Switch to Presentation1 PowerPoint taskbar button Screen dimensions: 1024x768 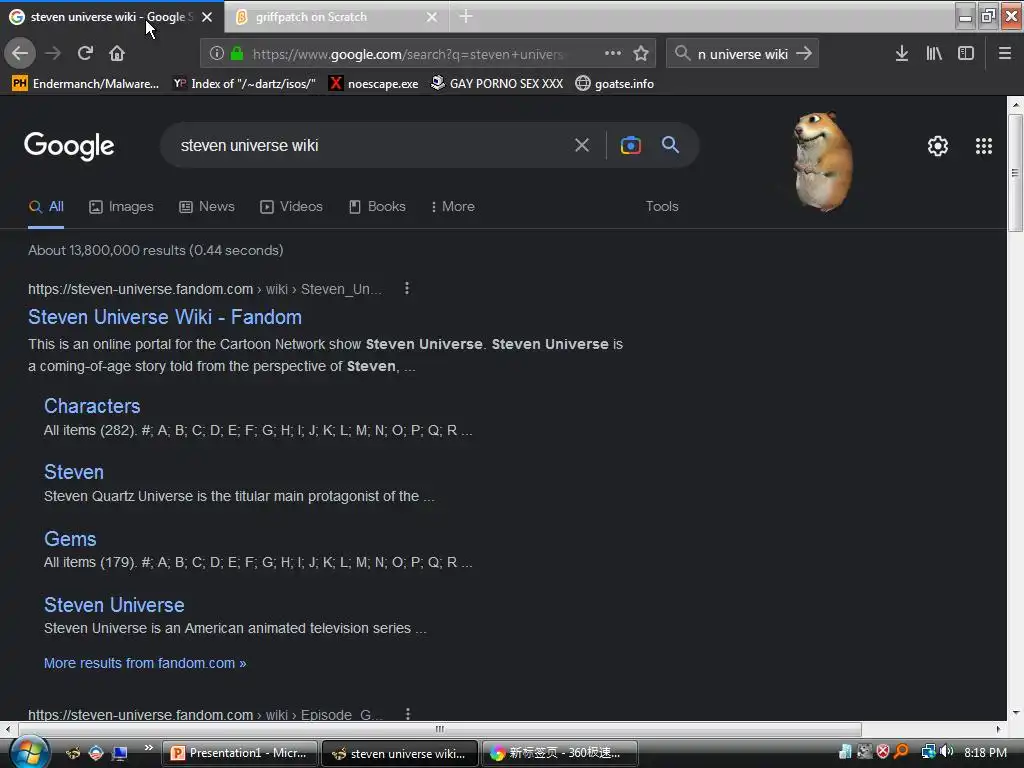click(239, 753)
